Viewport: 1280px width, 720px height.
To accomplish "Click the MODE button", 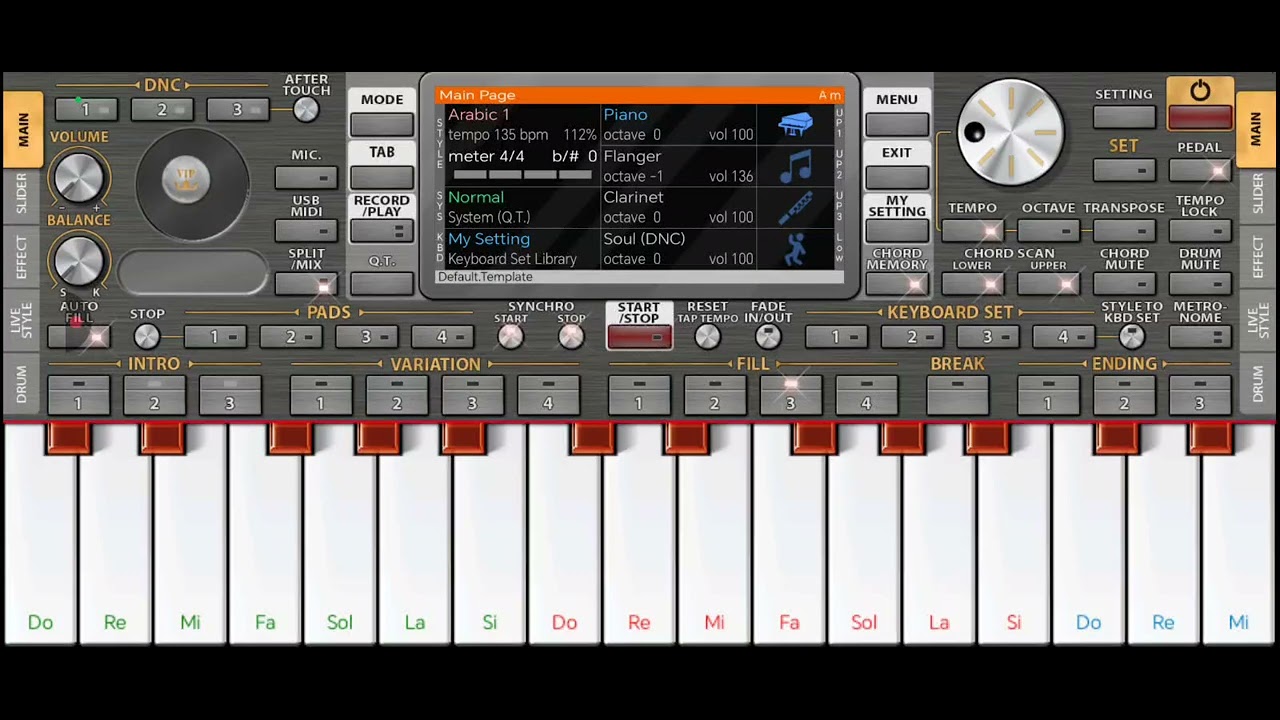I will 382,124.
